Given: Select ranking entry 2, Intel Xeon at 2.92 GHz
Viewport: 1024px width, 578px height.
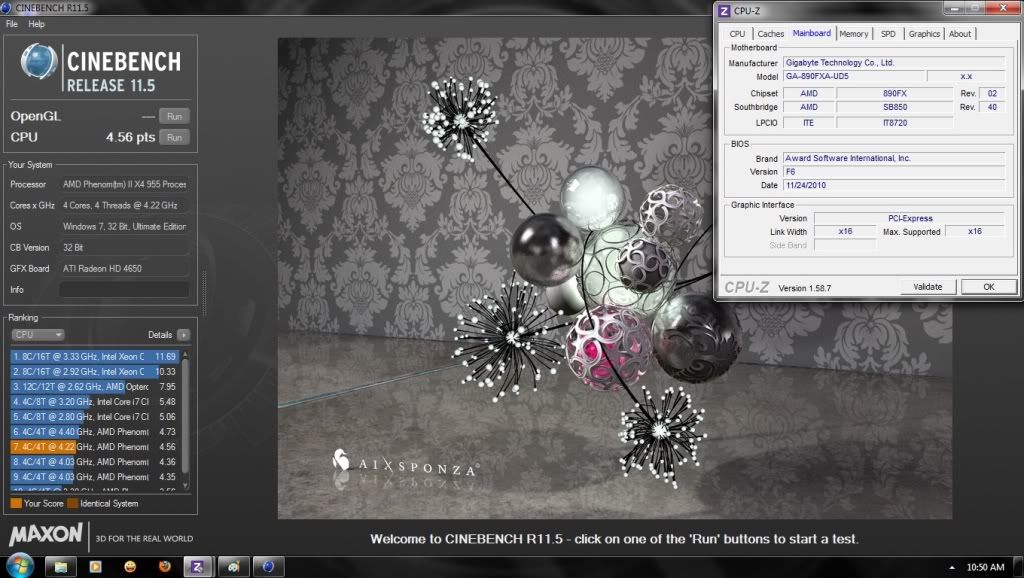Looking at the screenshot, I should coord(94,372).
